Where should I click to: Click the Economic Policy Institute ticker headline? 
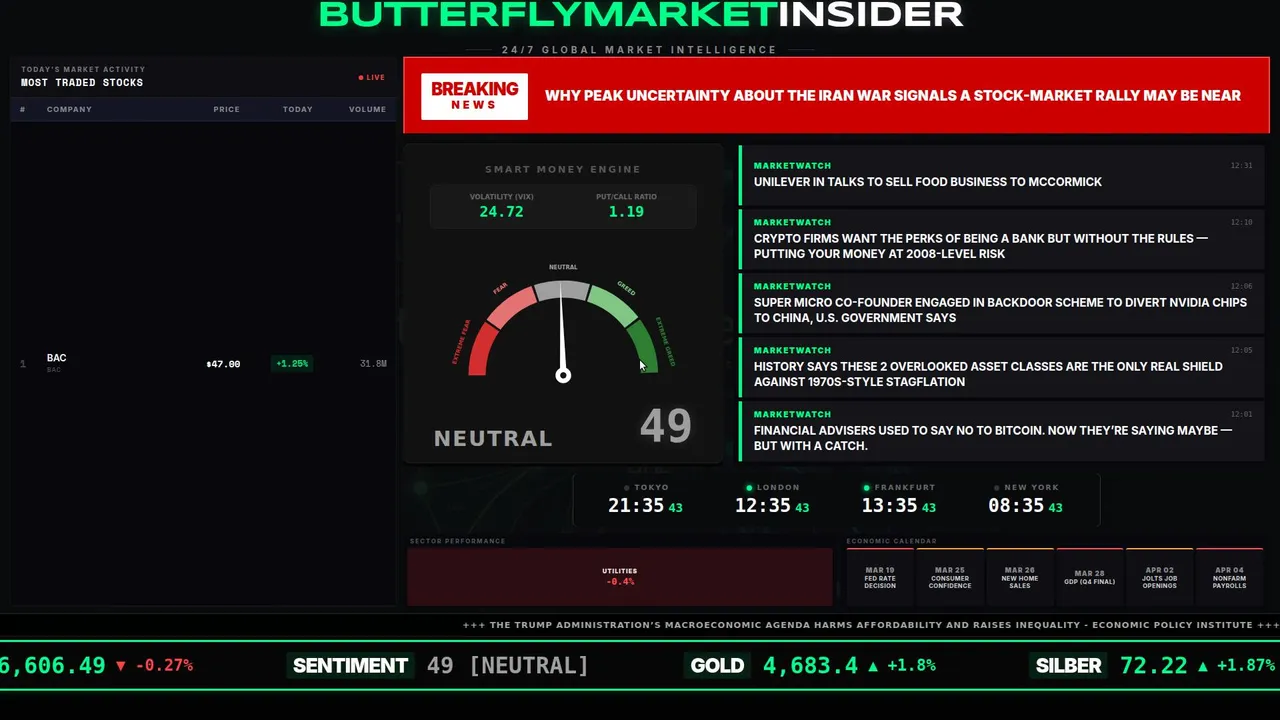(x=870, y=625)
